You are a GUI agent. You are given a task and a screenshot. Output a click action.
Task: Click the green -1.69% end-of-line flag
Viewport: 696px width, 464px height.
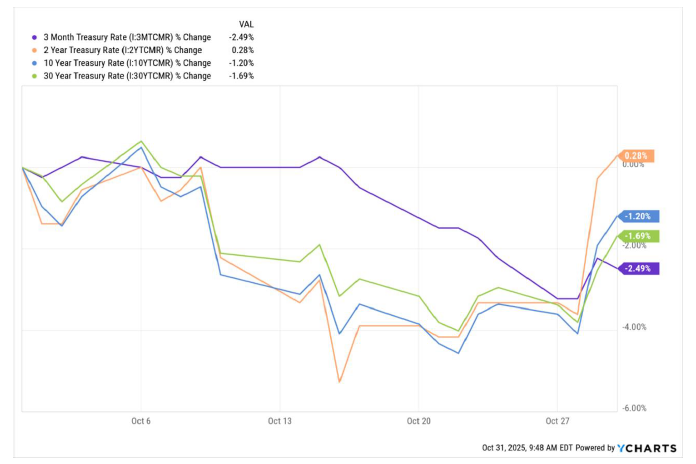coord(638,236)
